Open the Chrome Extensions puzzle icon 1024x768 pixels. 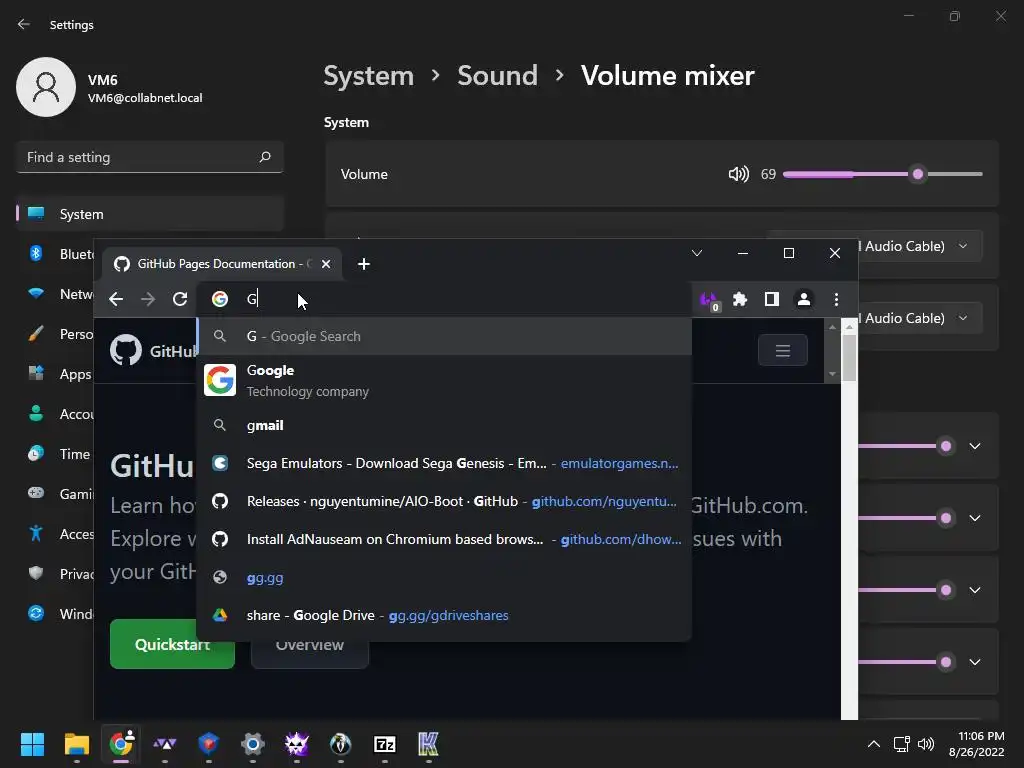(740, 299)
